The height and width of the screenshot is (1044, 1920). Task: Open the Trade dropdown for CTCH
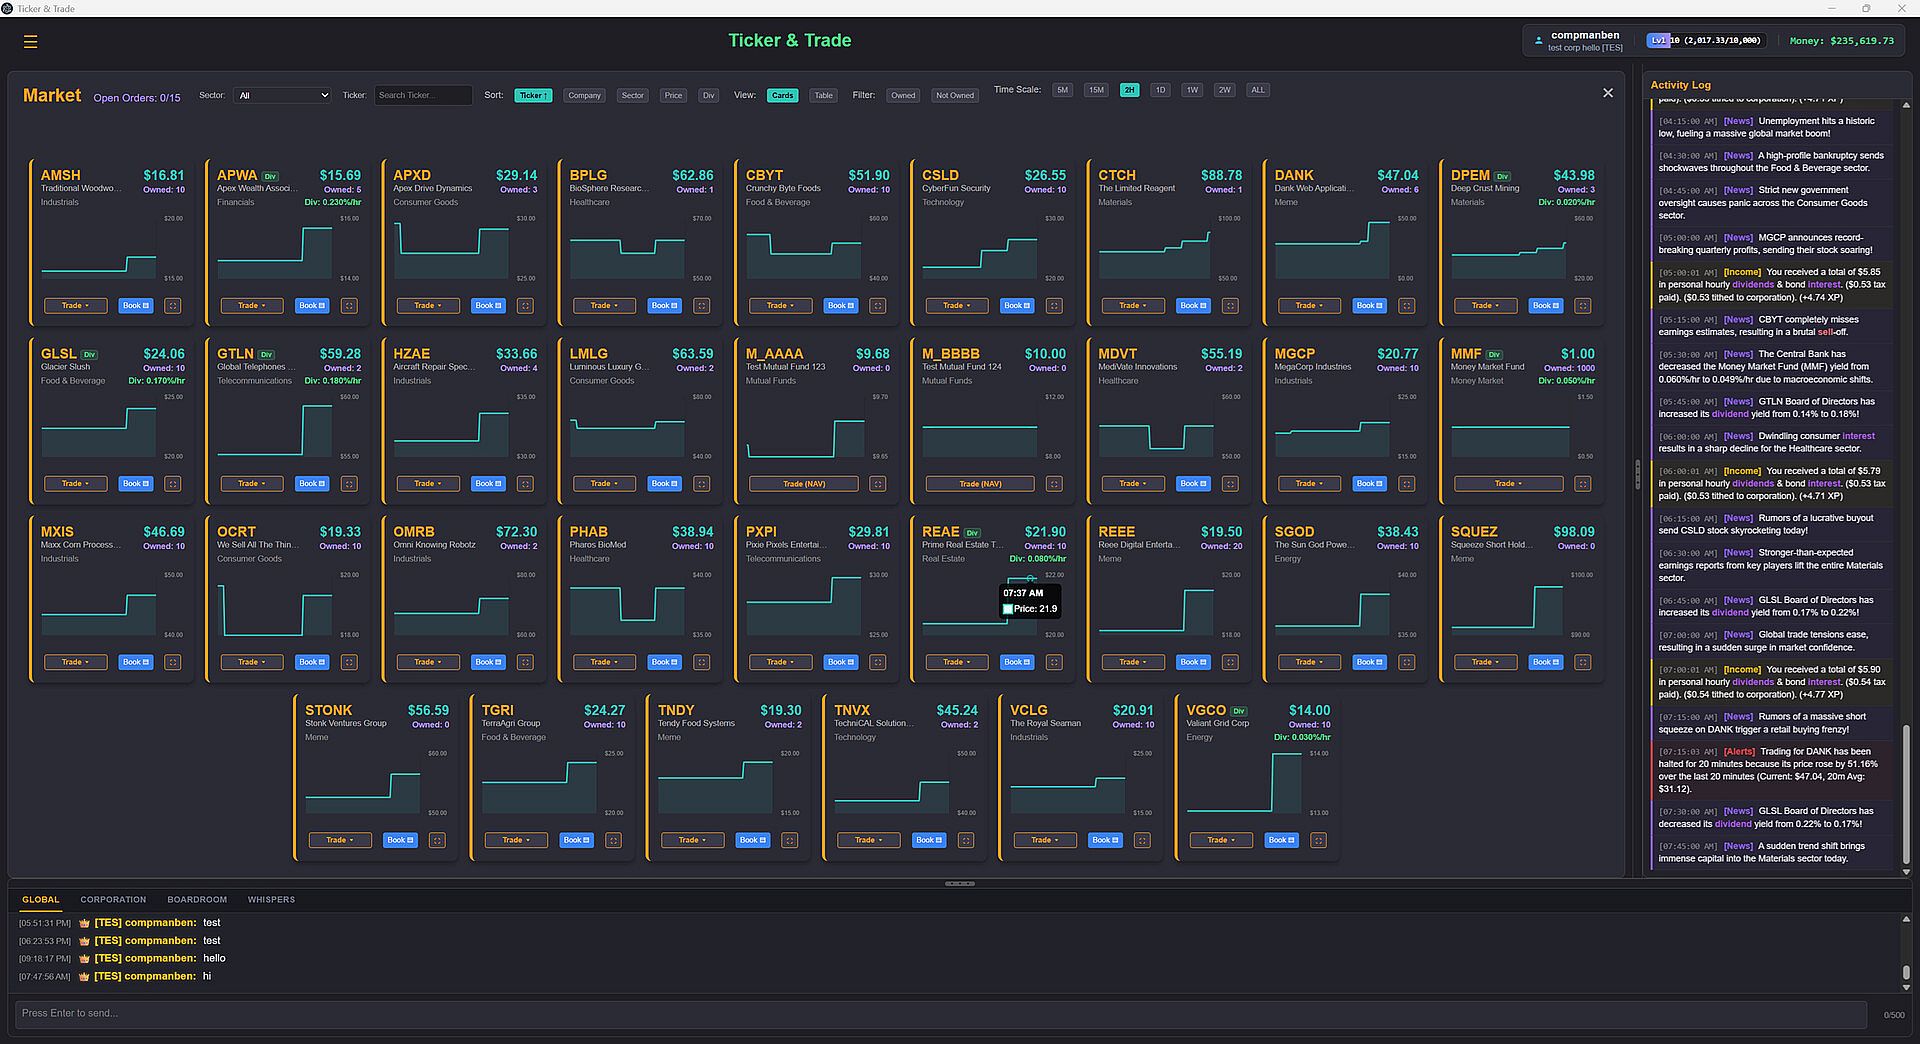1133,306
